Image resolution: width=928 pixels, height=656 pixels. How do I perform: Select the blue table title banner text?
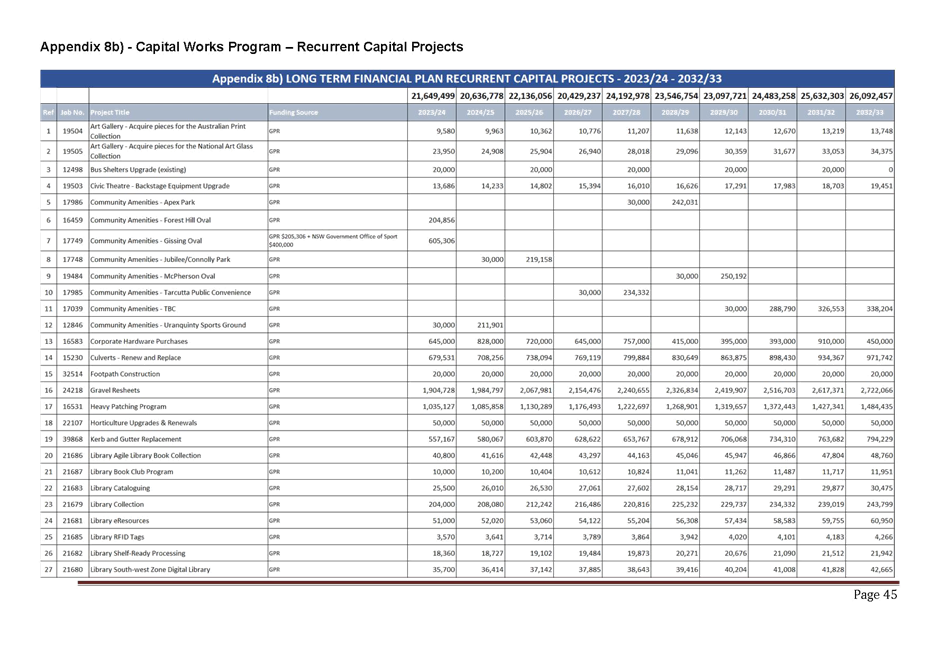467,79
